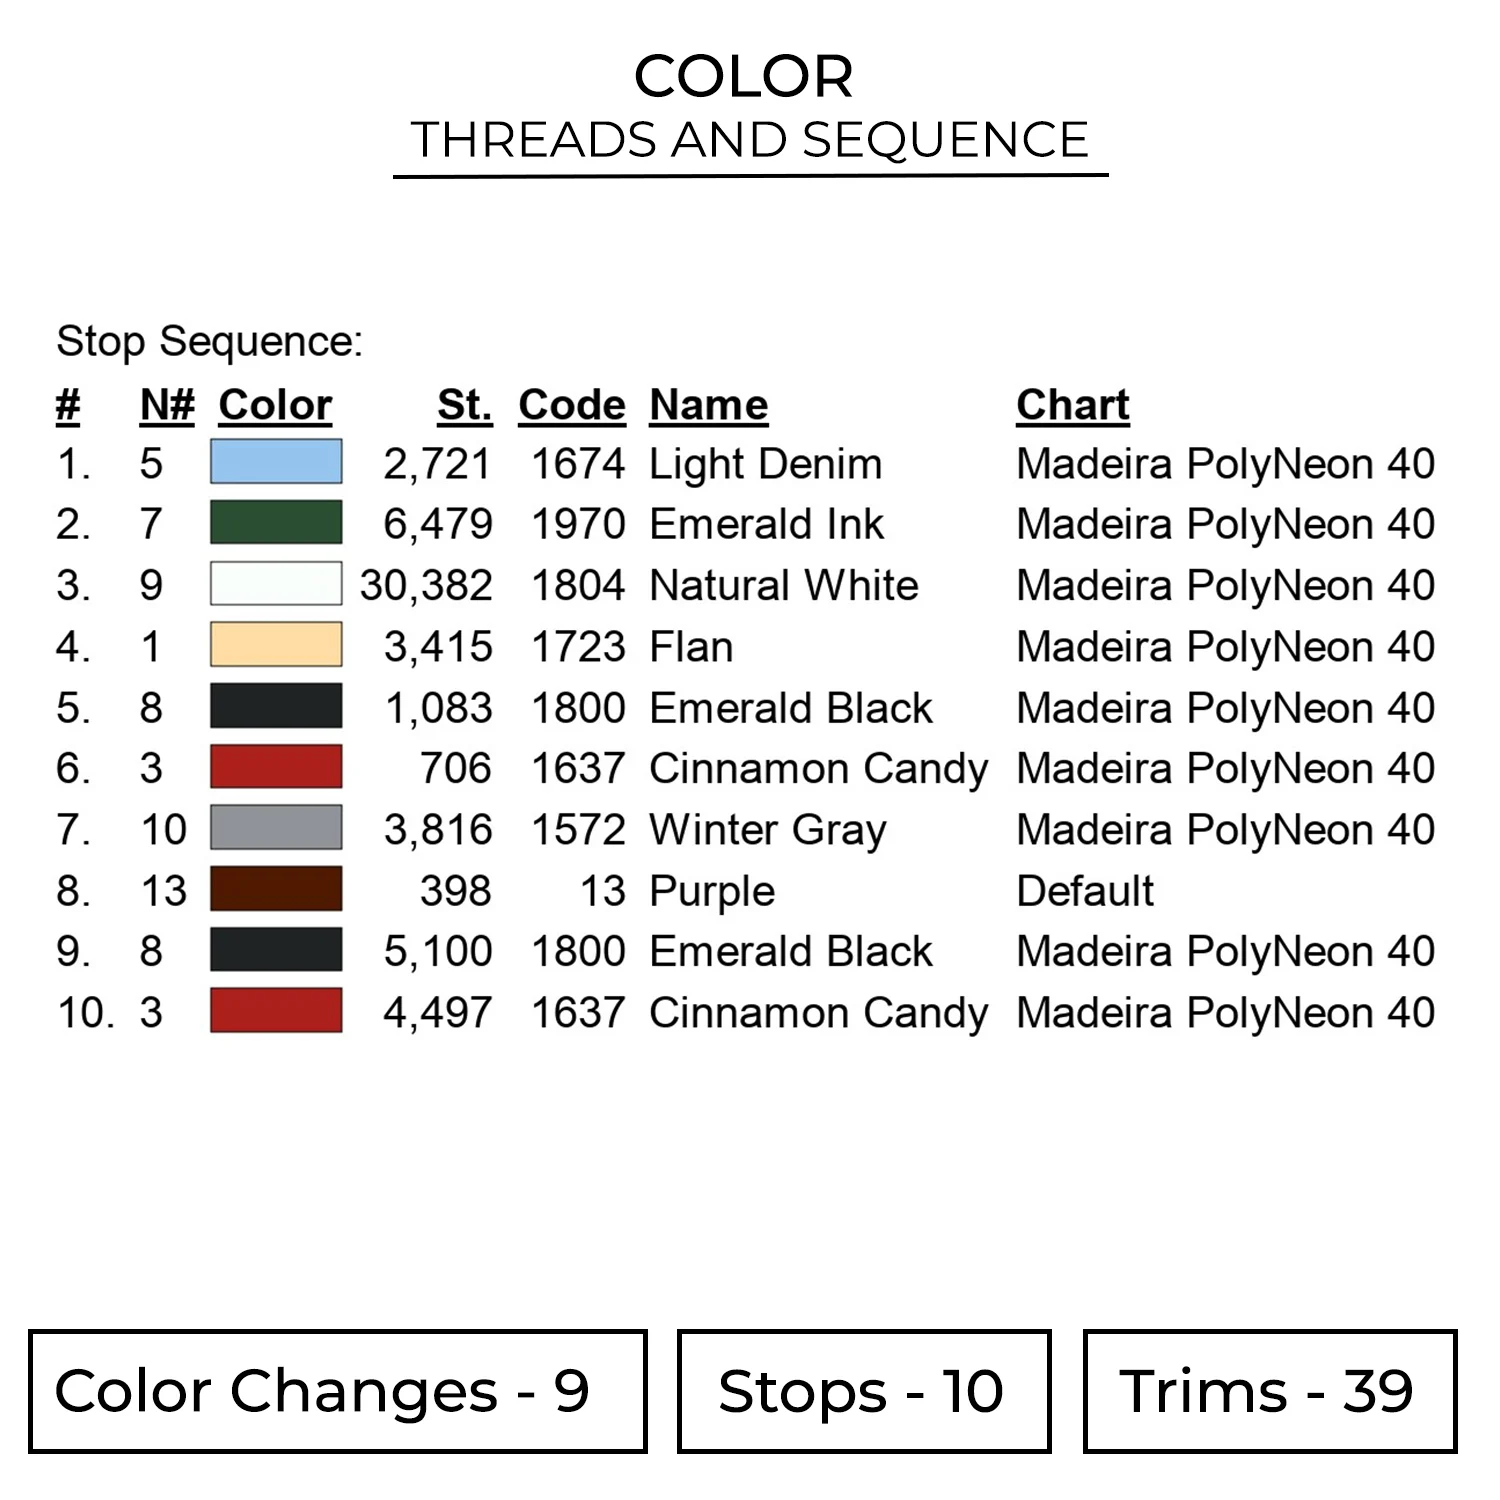The width and height of the screenshot is (1500, 1500).
Task: Select the Emerald Ink green swatch
Action: [276, 523]
